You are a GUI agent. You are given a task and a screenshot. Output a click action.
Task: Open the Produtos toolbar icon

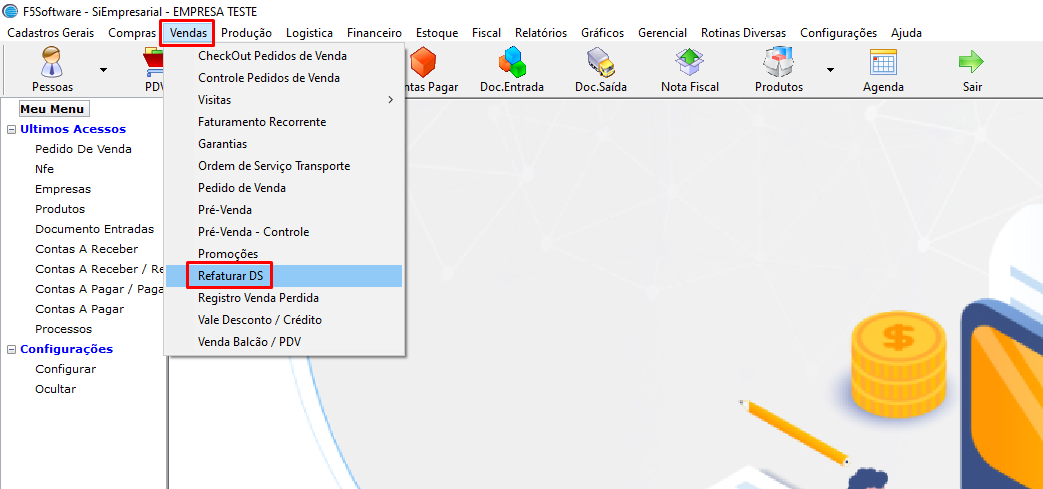tap(779, 63)
